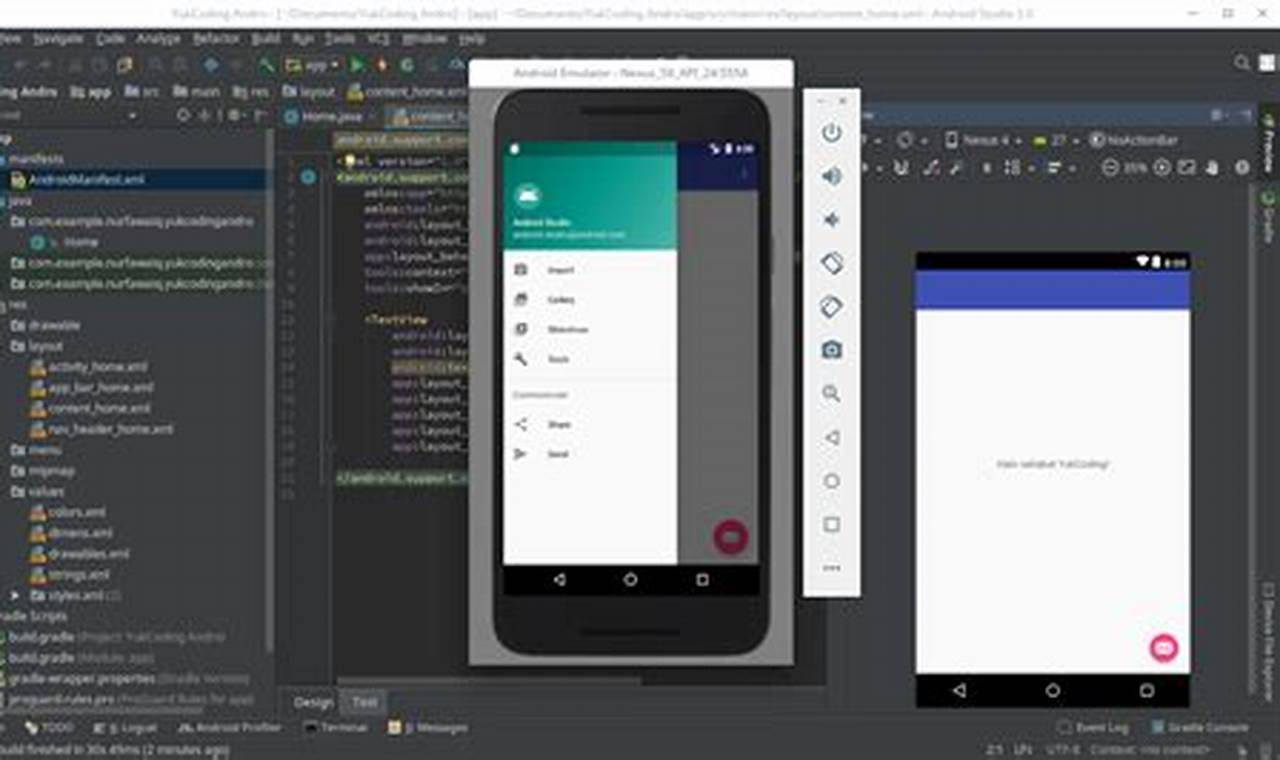Click the Android head avatar in drawer header
This screenshot has width=1280, height=760.
point(527,196)
